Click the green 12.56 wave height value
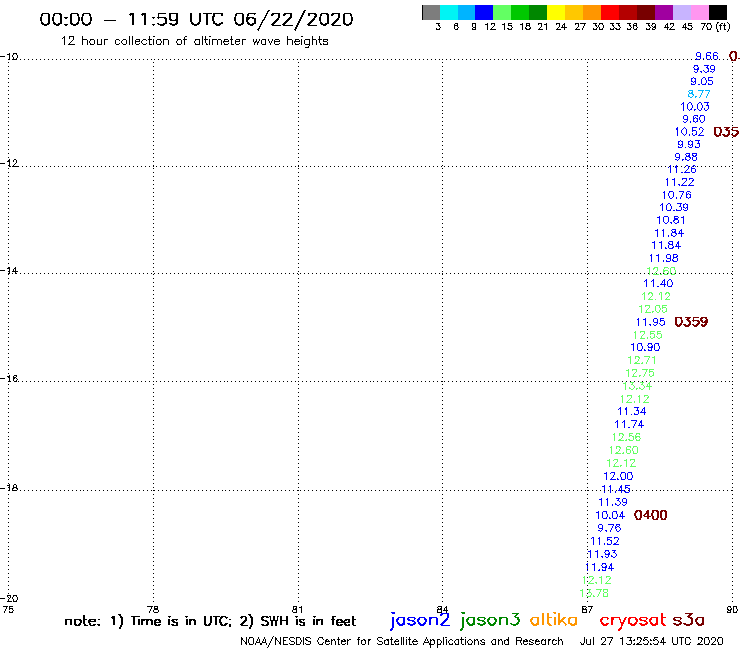The height and width of the screenshot is (650, 740). point(626,437)
